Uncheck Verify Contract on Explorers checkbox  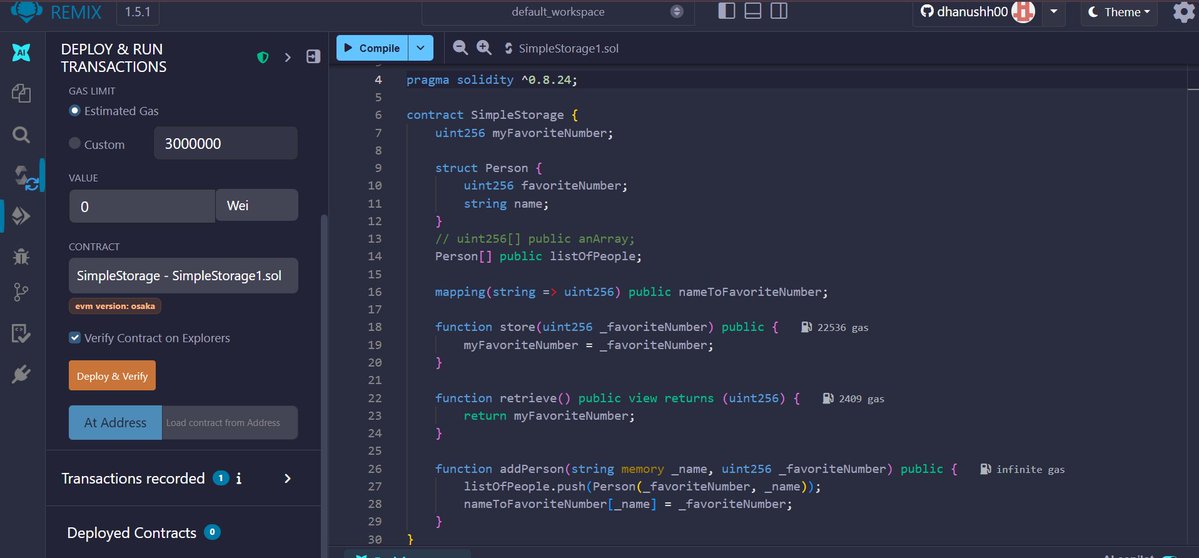tap(75, 338)
